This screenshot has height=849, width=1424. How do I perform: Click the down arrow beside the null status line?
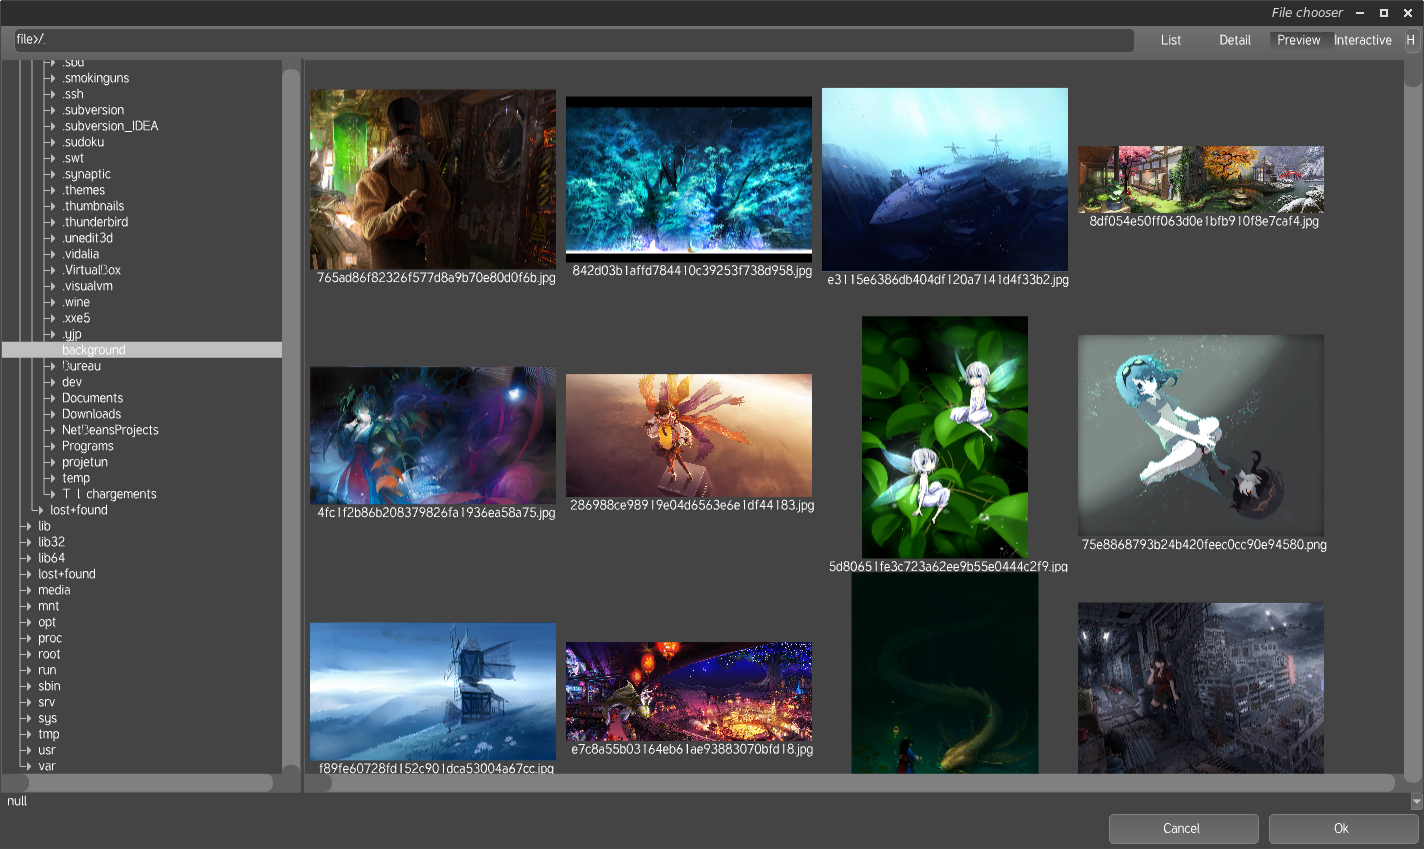(x=1416, y=802)
